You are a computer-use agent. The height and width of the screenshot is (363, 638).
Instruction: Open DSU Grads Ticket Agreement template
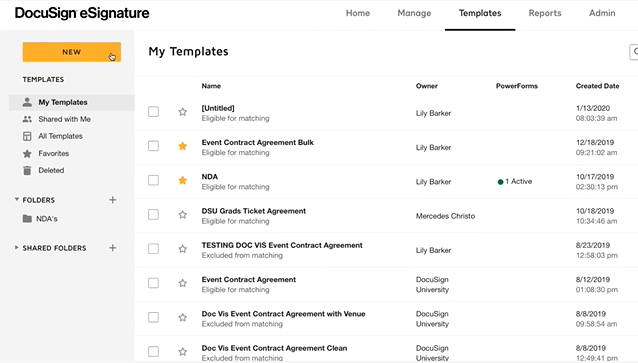coord(253,211)
